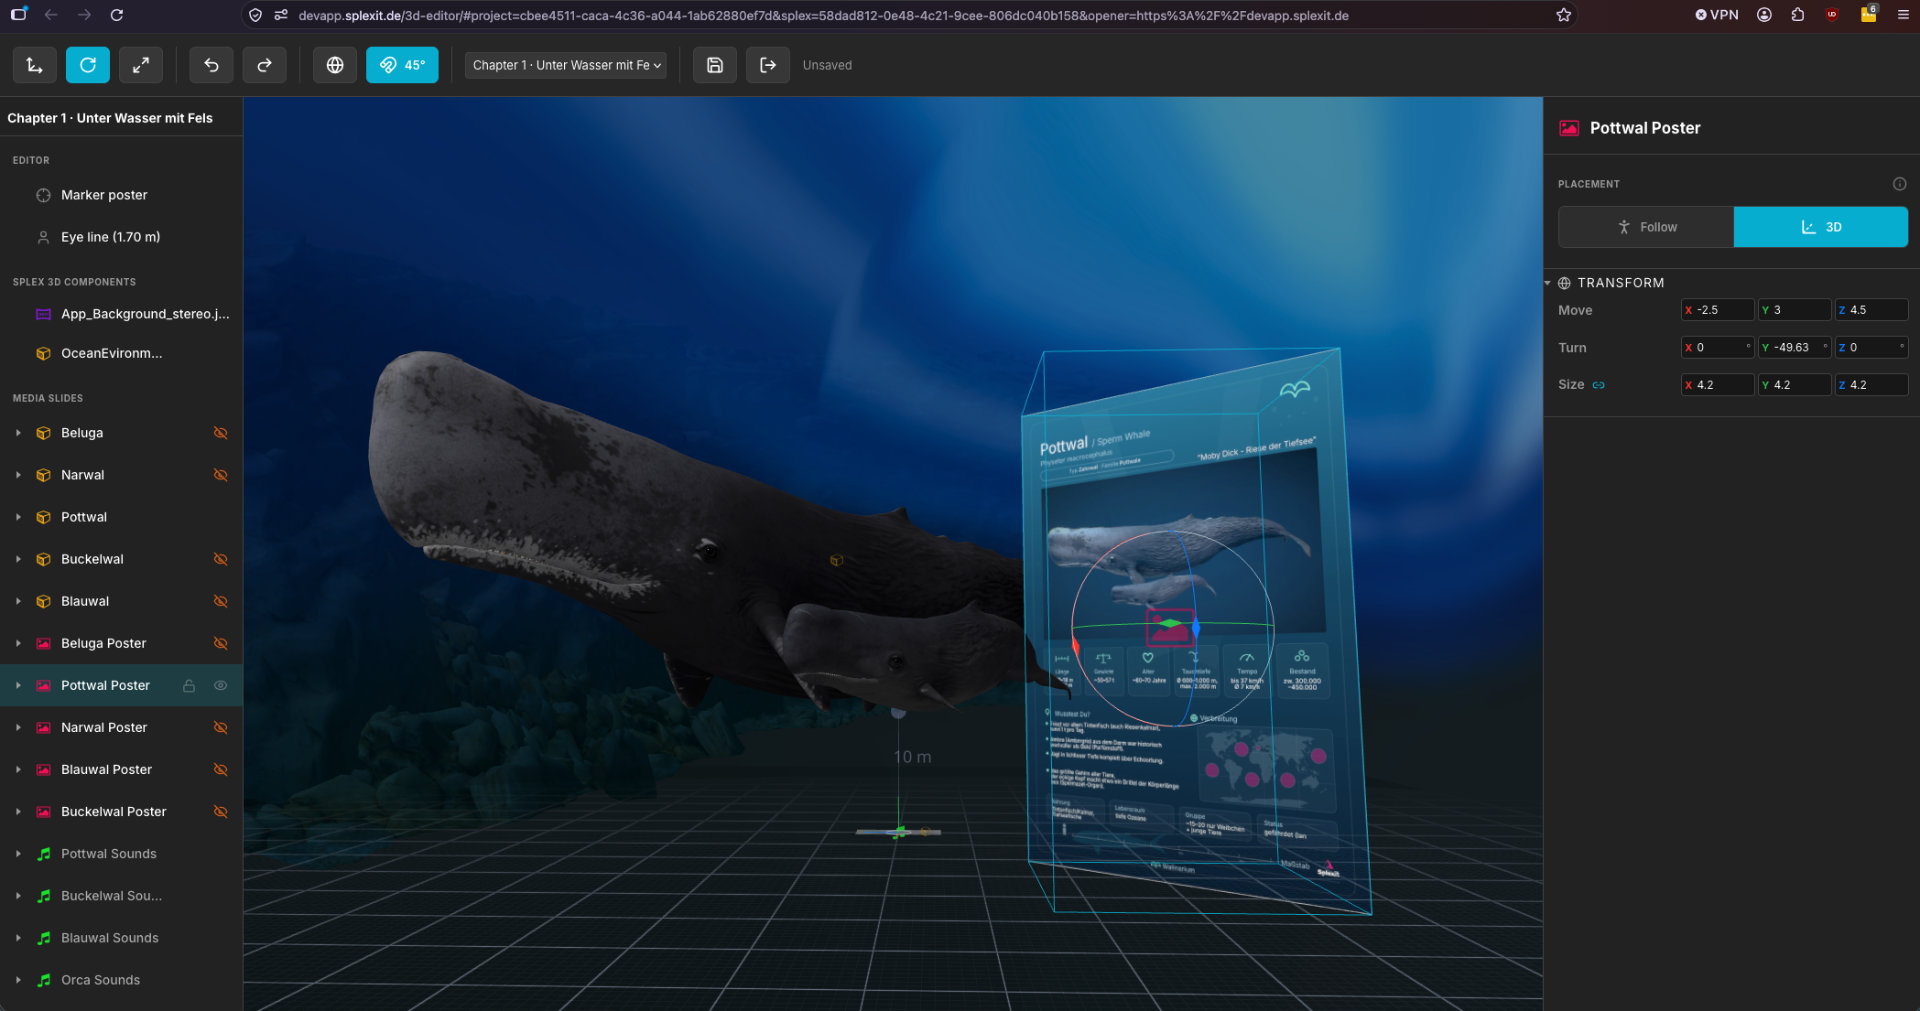Switch placement to Follow tab
This screenshot has width=1920, height=1011.
[1646, 227]
